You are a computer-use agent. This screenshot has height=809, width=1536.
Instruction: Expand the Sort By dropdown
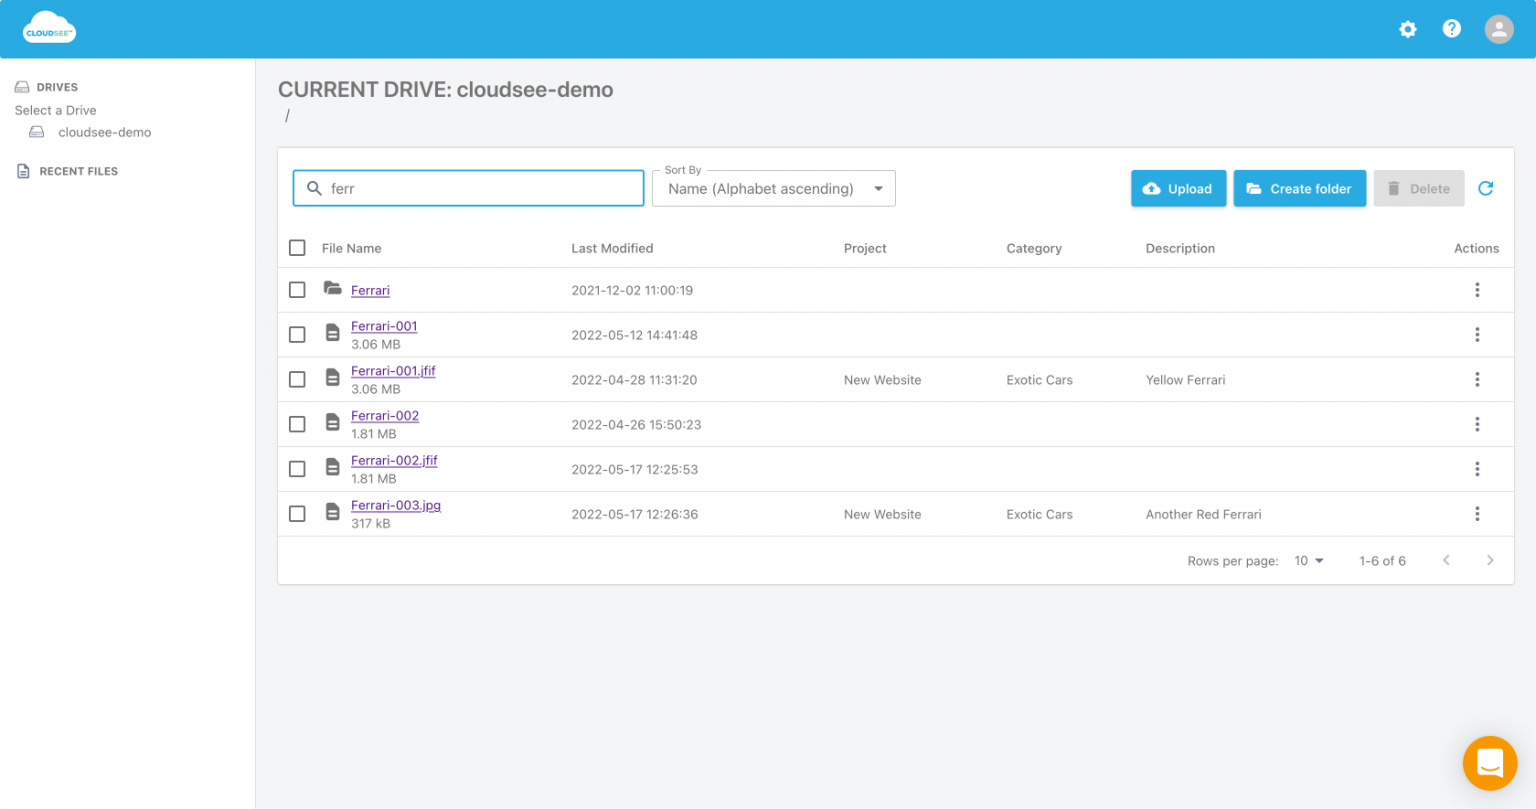pyautogui.click(x=774, y=189)
